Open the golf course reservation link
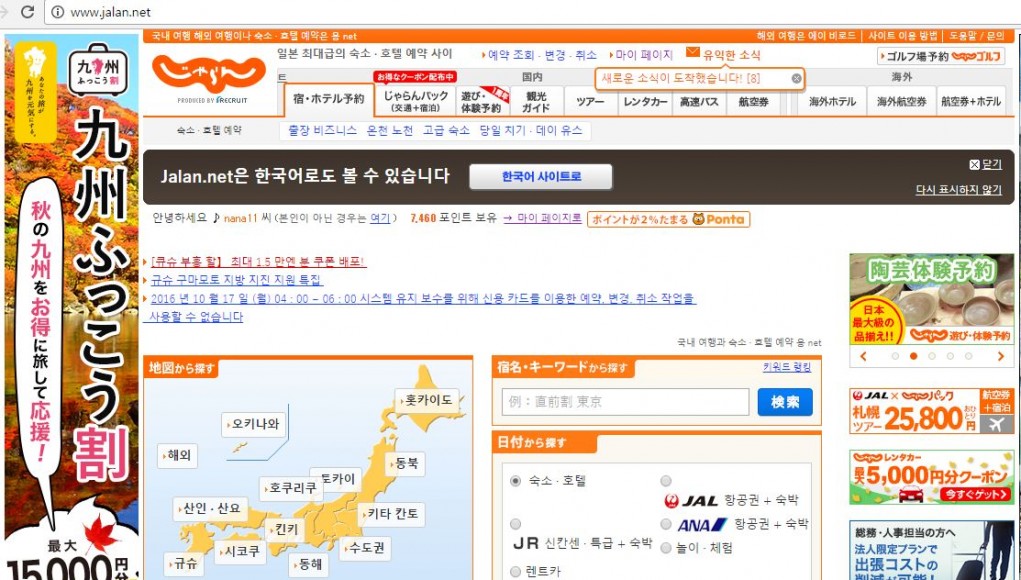1021x580 pixels. click(941, 57)
